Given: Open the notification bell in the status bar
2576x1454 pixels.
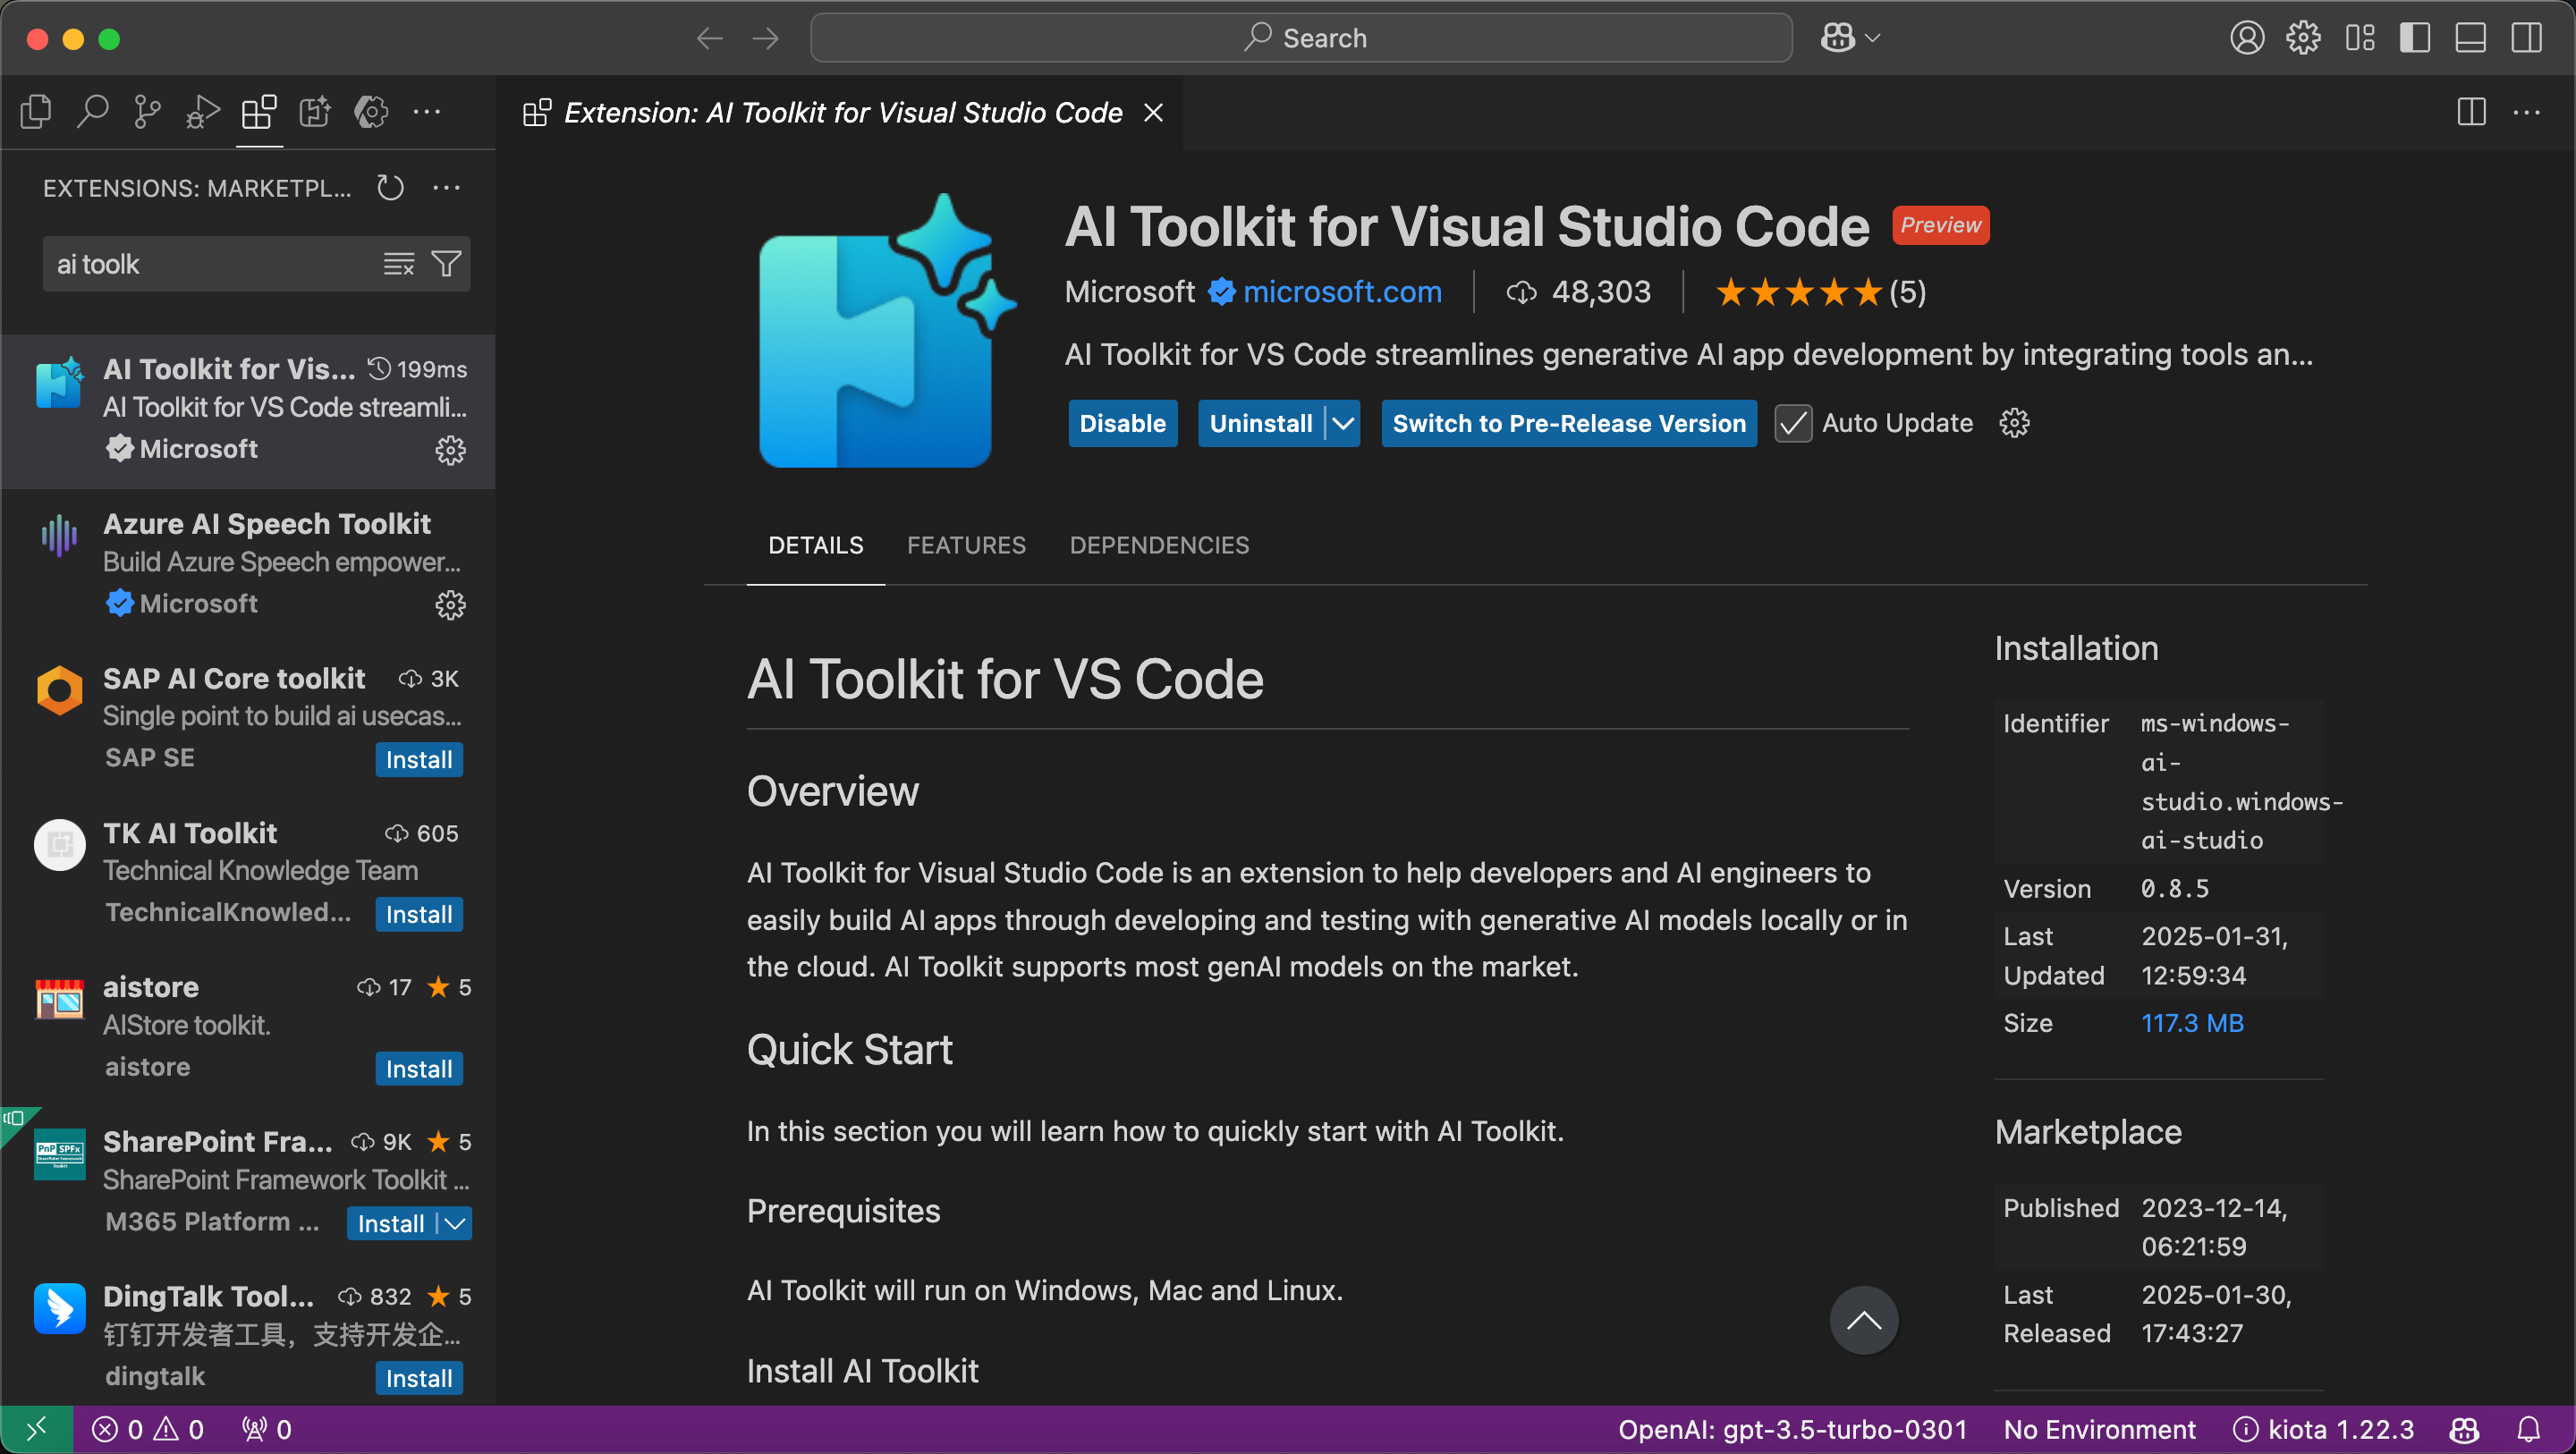Looking at the screenshot, I should 2533,1428.
